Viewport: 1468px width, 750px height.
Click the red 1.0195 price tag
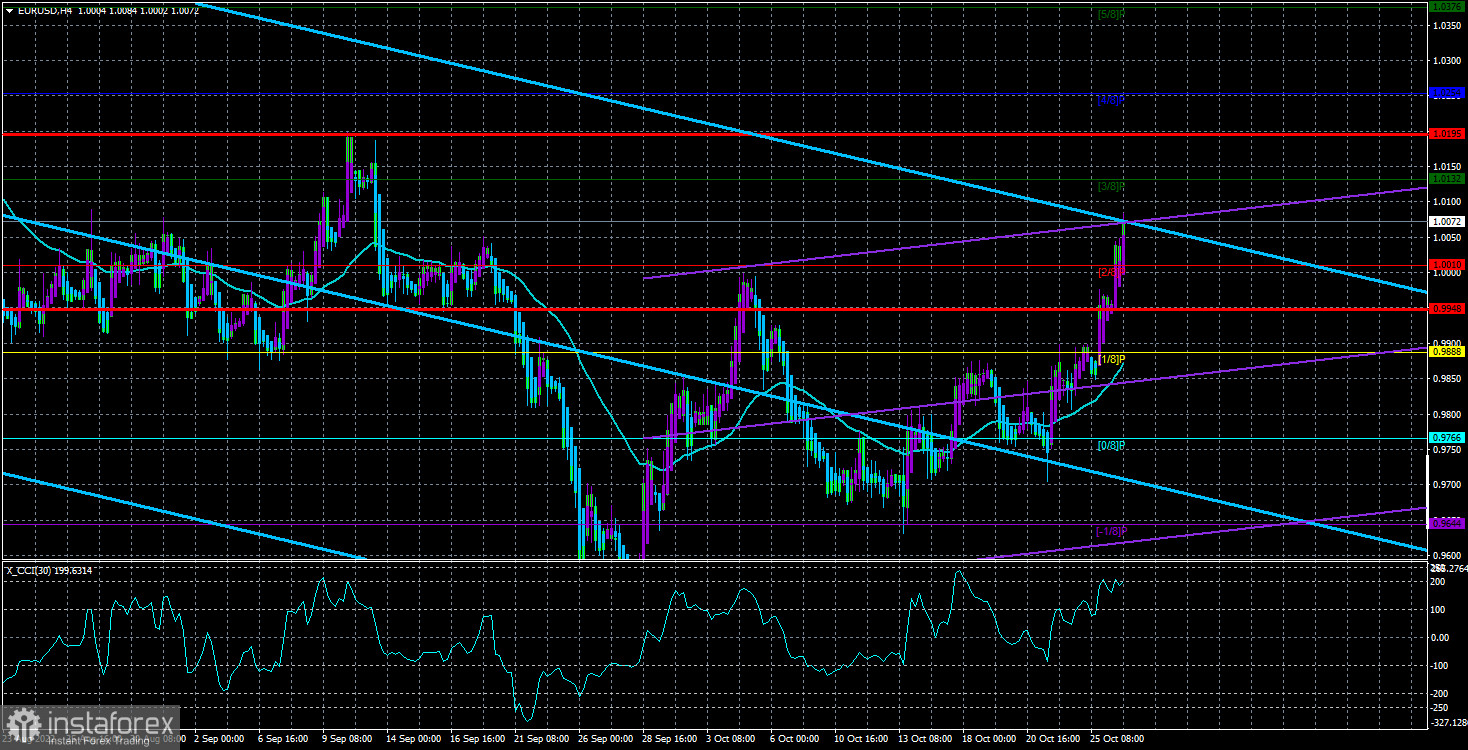pyautogui.click(x=1447, y=133)
